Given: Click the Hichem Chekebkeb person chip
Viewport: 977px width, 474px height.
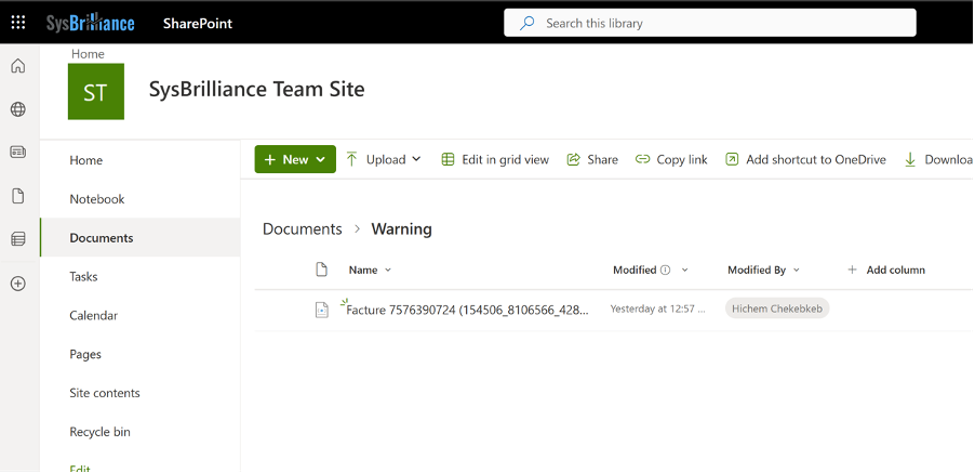Looking at the screenshot, I should pyautogui.click(x=777, y=309).
